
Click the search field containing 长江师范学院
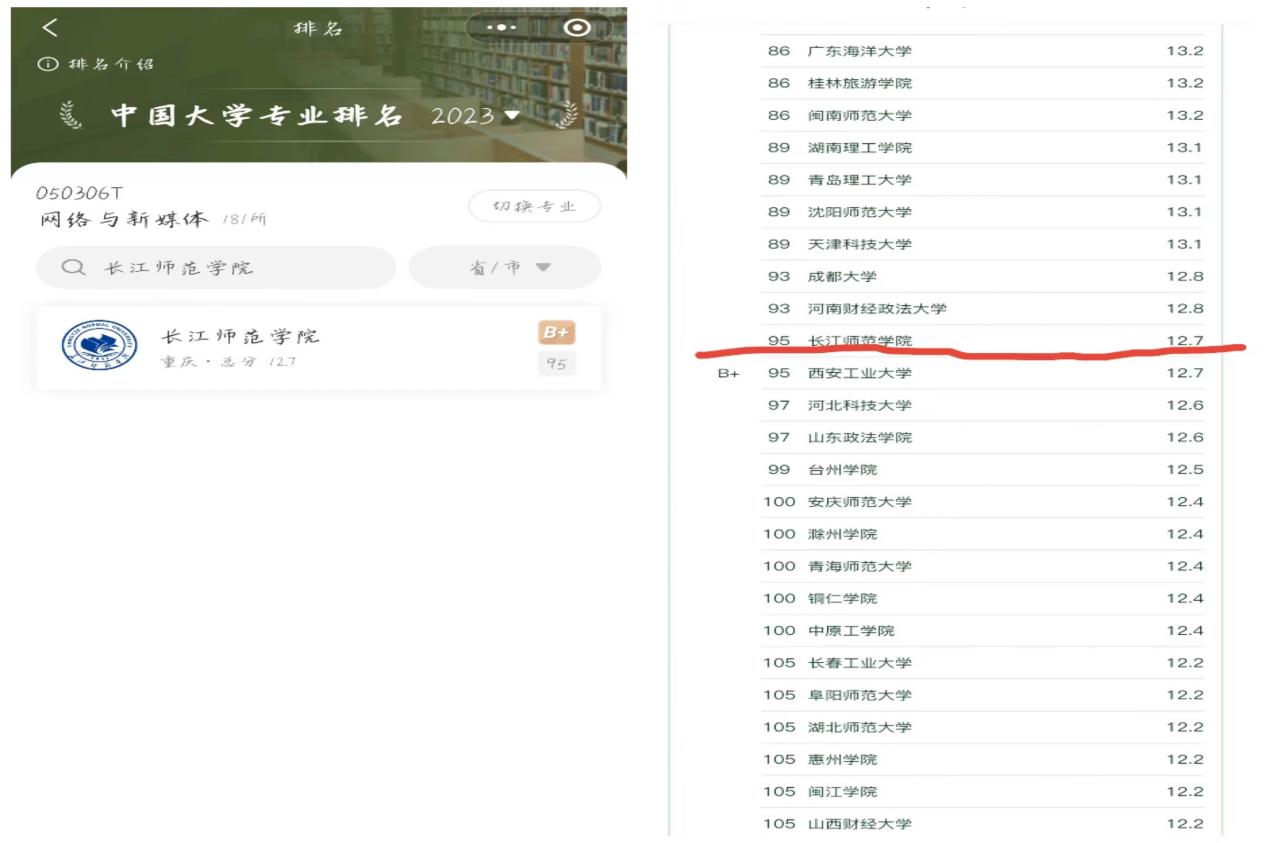point(215,268)
